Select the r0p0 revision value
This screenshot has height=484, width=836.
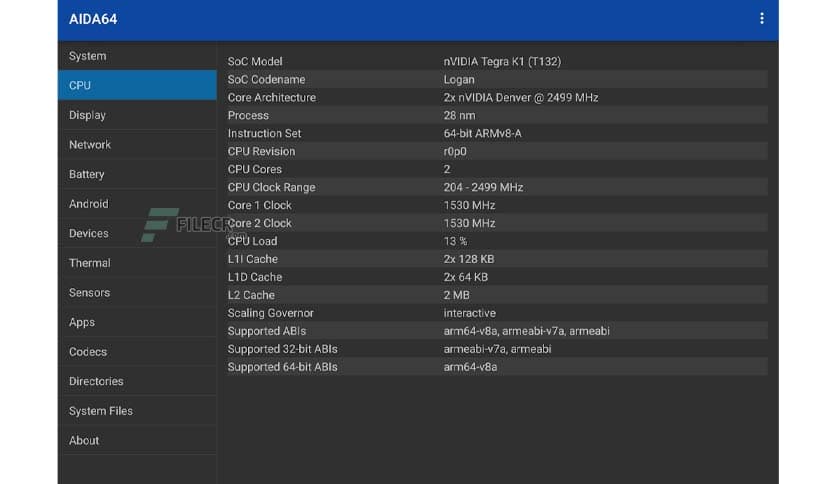pyautogui.click(x=455, y=152)
